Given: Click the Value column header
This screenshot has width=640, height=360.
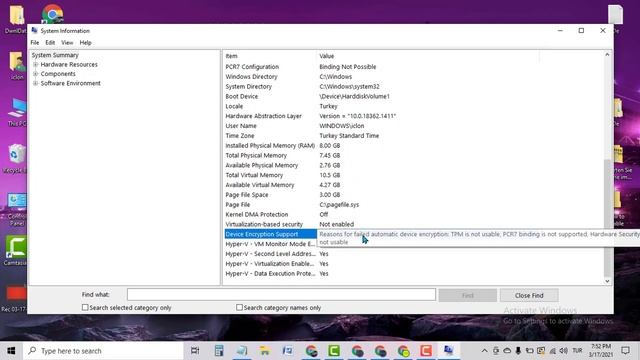Looking at the screenshot, I should 428,56.
